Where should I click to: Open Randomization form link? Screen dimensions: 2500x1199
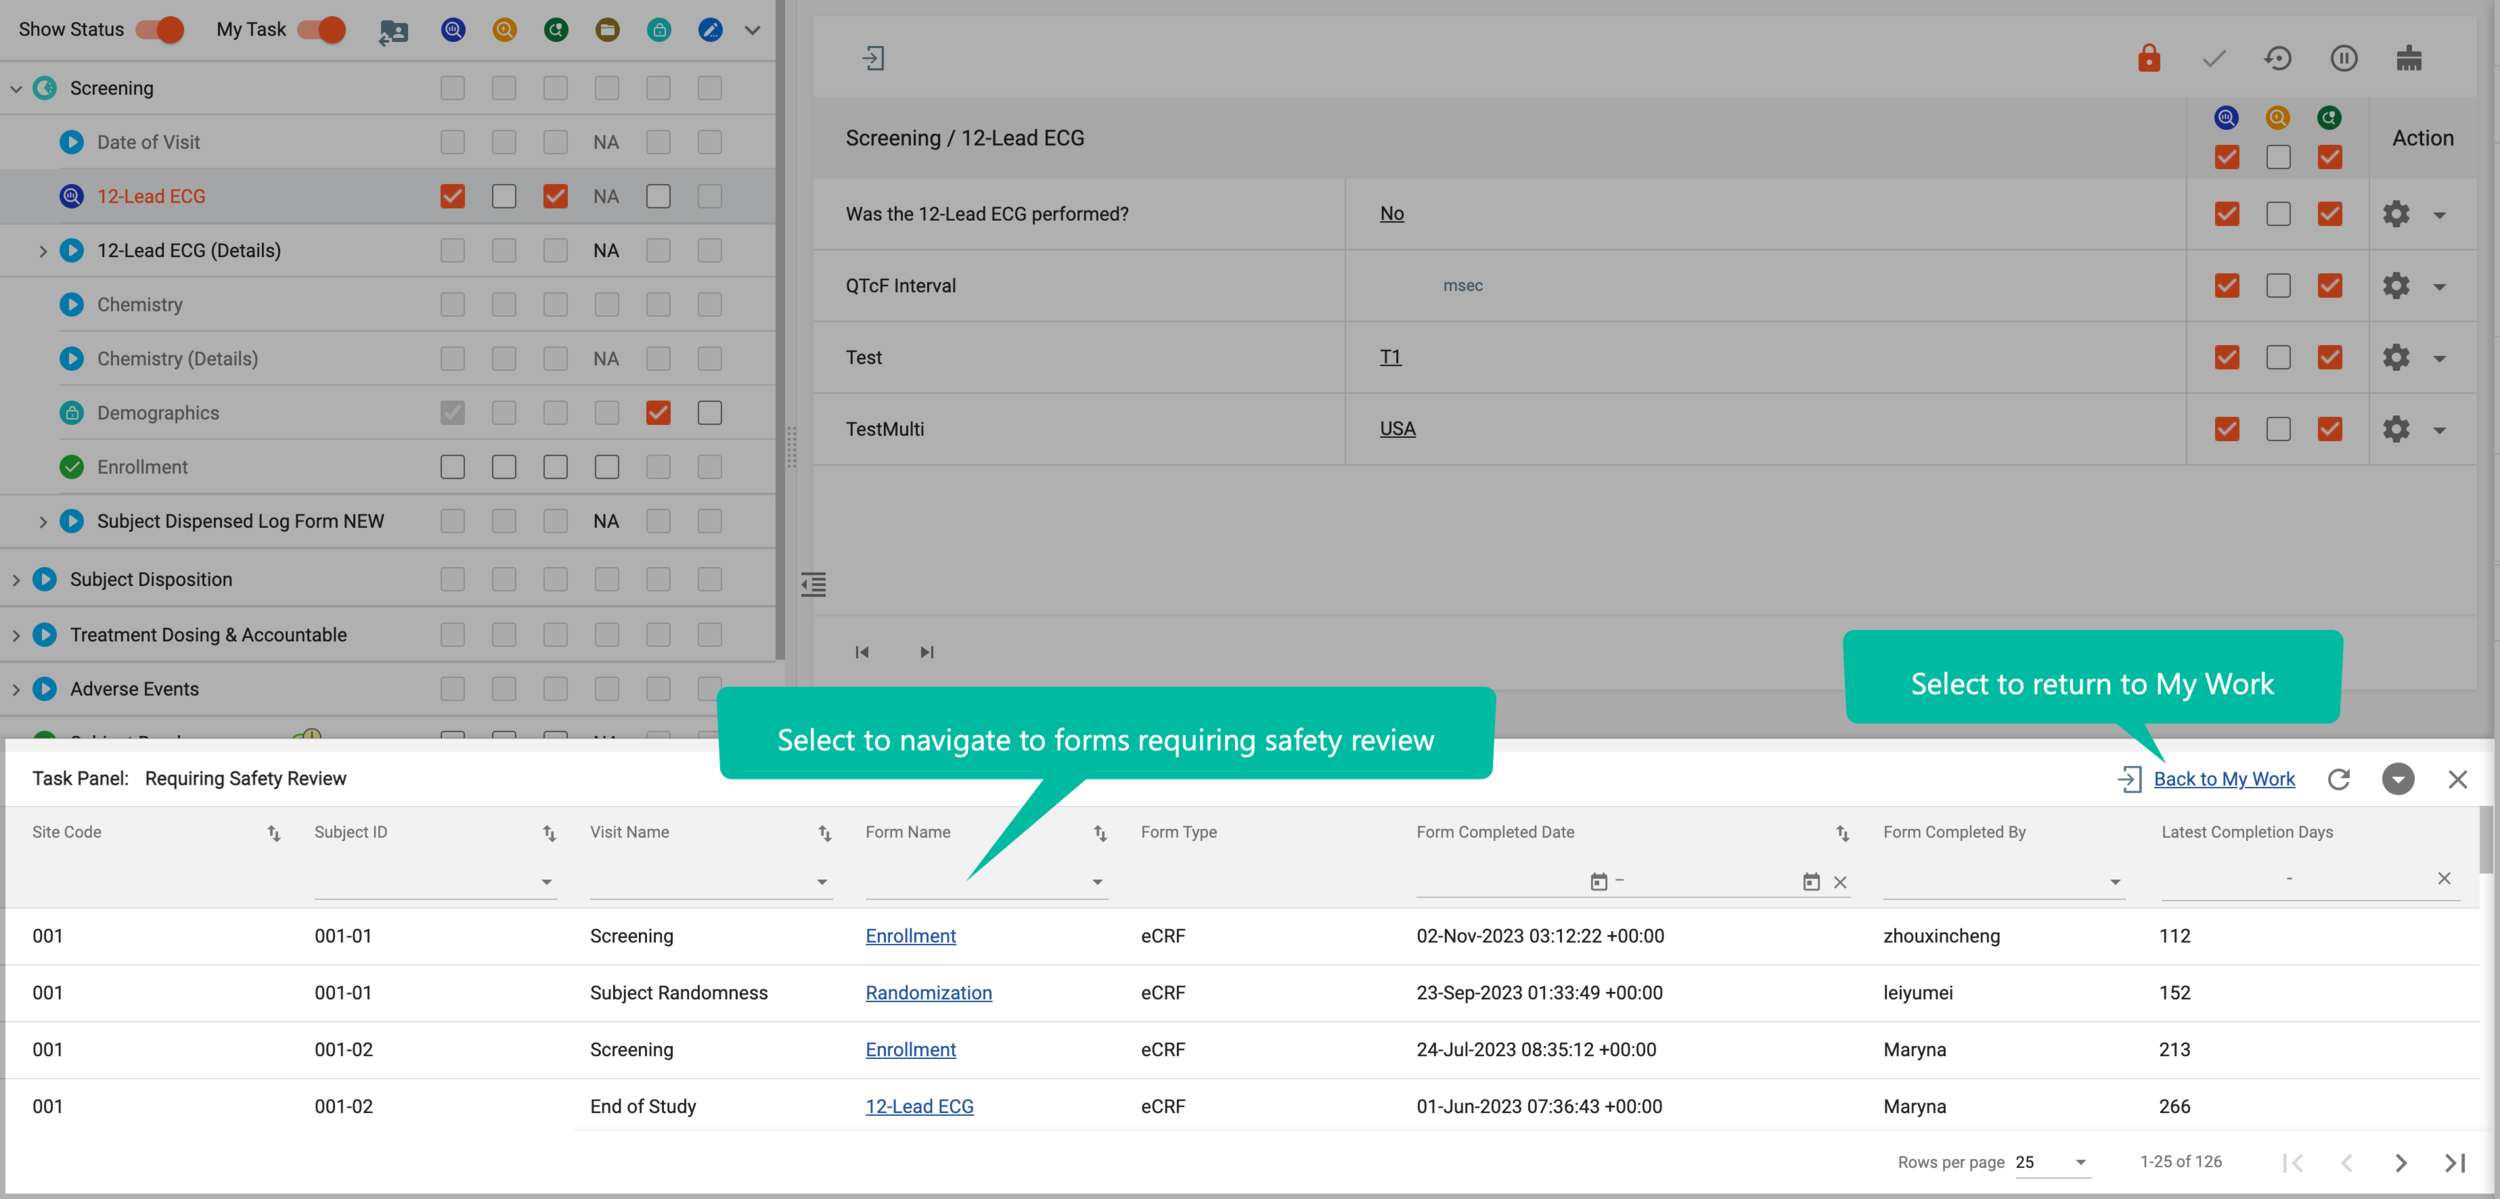coord(928,993)
